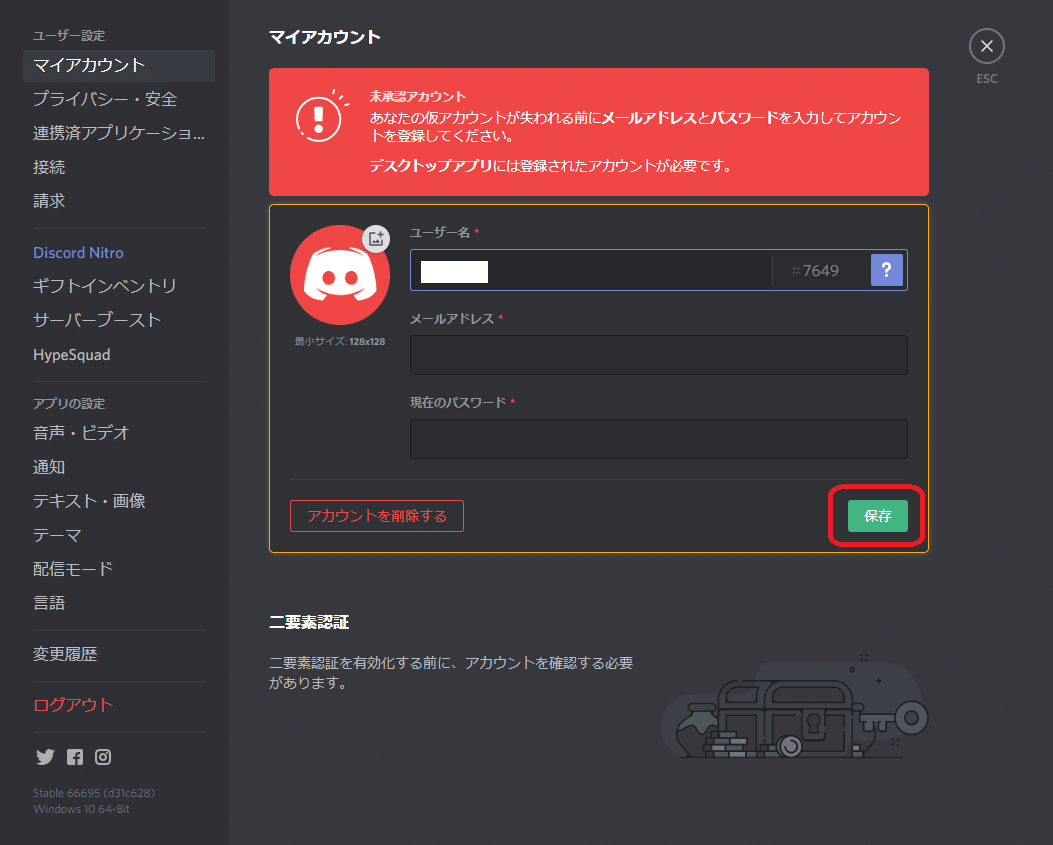This screenshot has width=1053, height=845.
Task: Open the Twitter icon link
Action: coord(45,757)
